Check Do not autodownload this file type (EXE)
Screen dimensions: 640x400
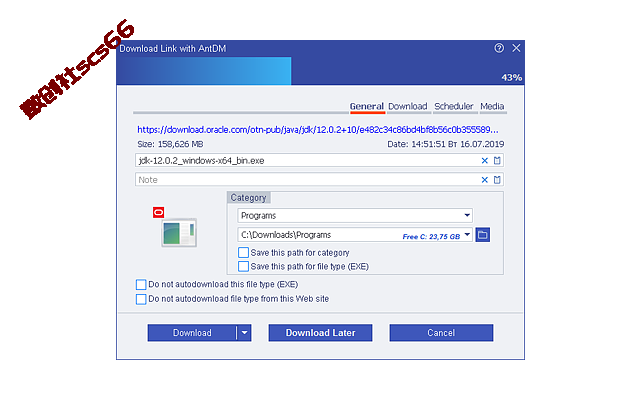pyautogui.click(x=141, y=284)
